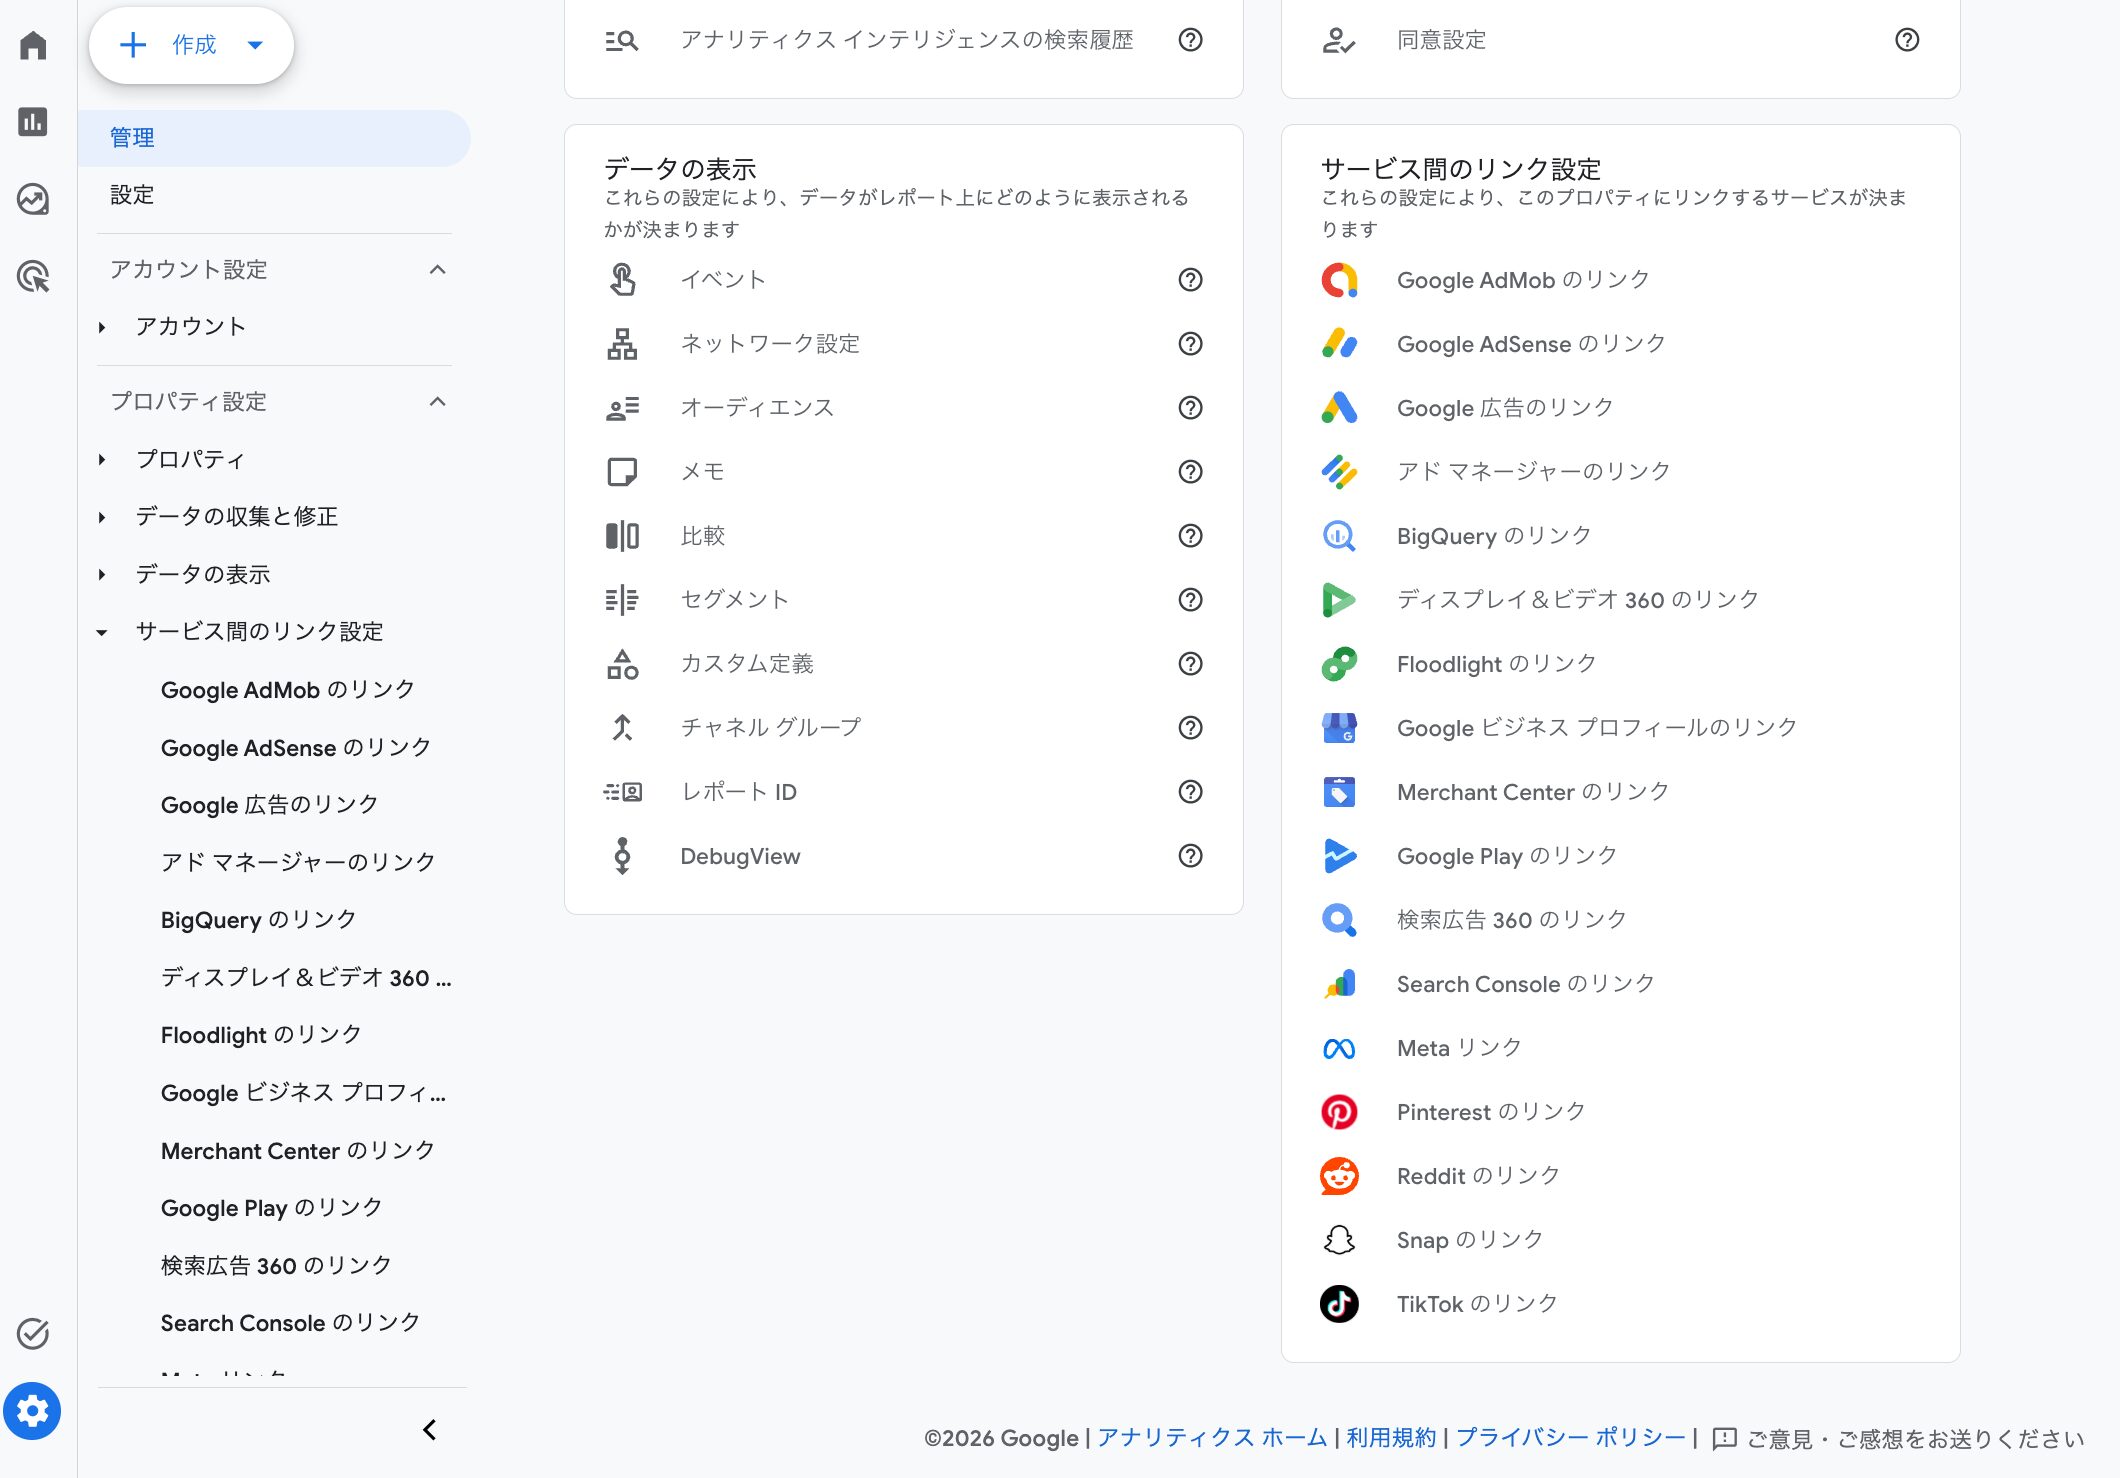Click the Google AdSense logo icon
Image resolution: width=2120 pixels, height=1478 pixels.
pyautogui.click(x=1339, y=344)
